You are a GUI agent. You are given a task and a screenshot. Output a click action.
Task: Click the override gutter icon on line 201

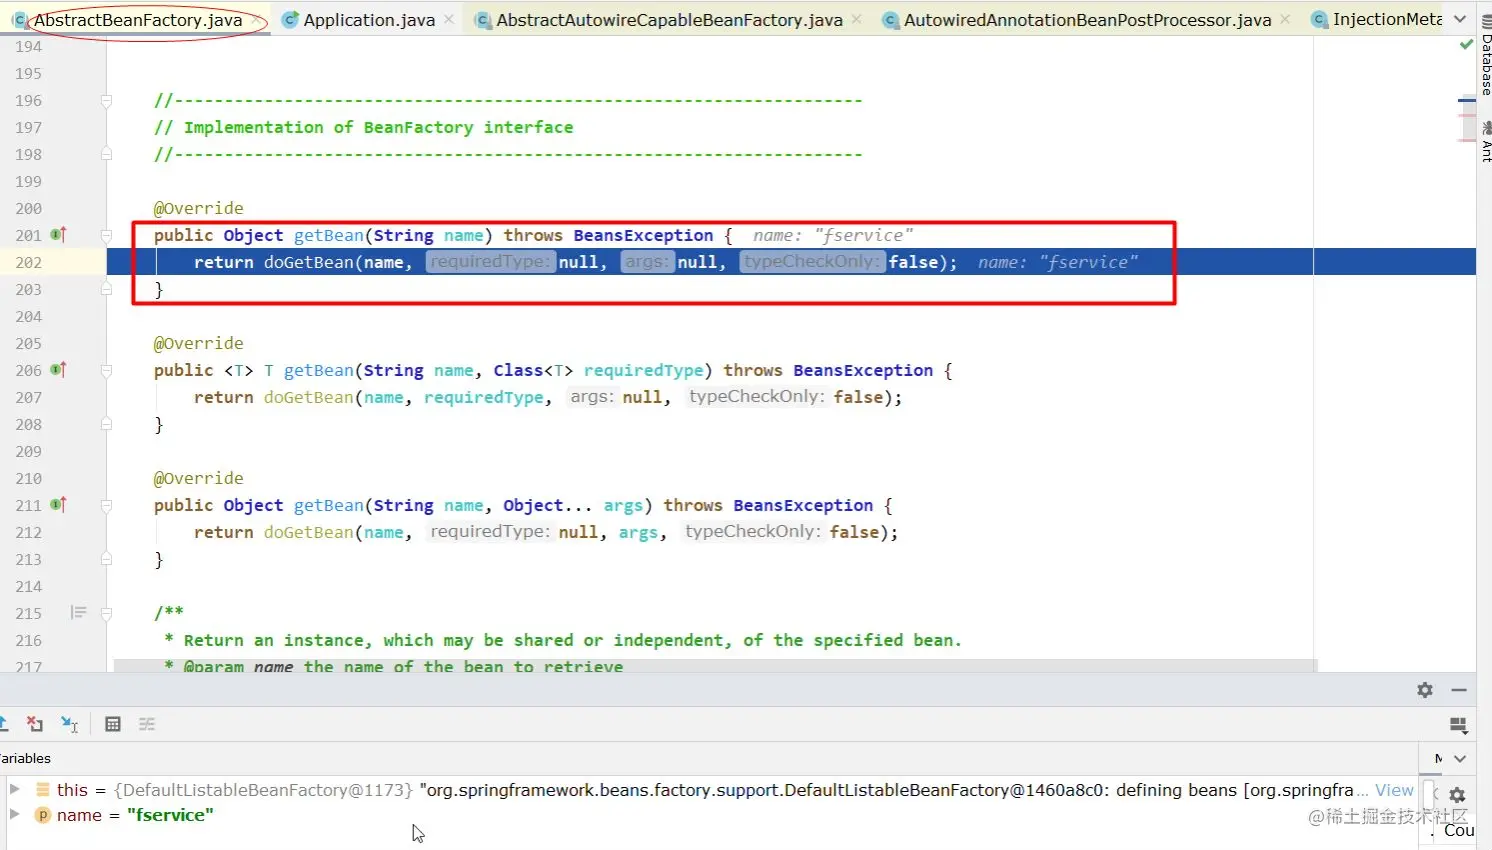[59, 235]
